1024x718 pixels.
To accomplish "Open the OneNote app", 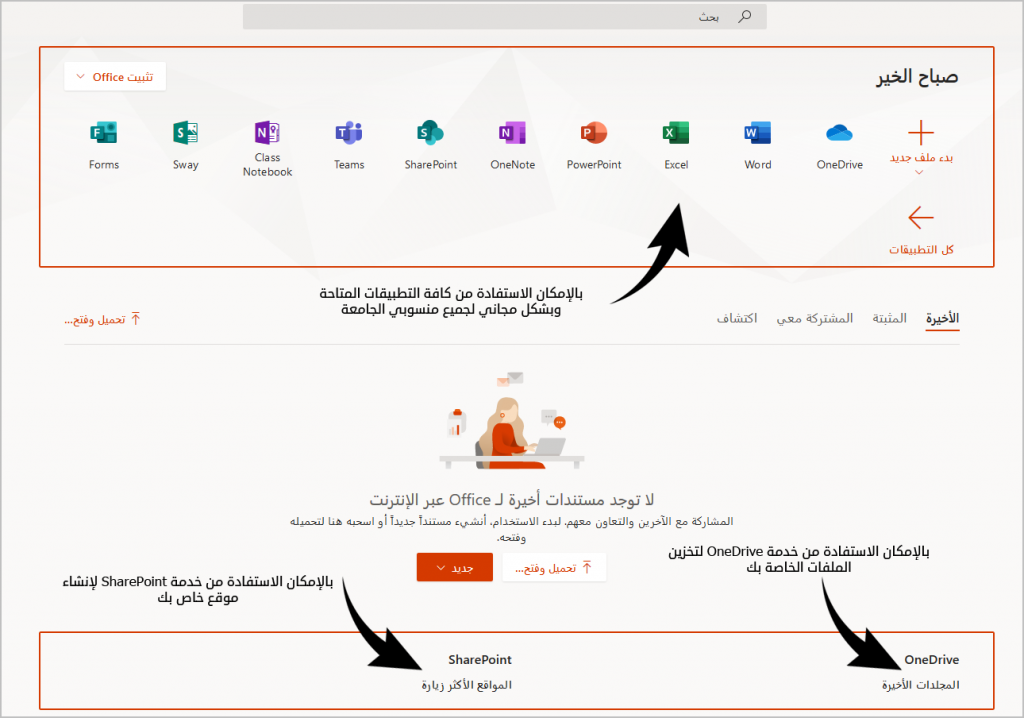I will pyautogui.click(x=512, y=134).
